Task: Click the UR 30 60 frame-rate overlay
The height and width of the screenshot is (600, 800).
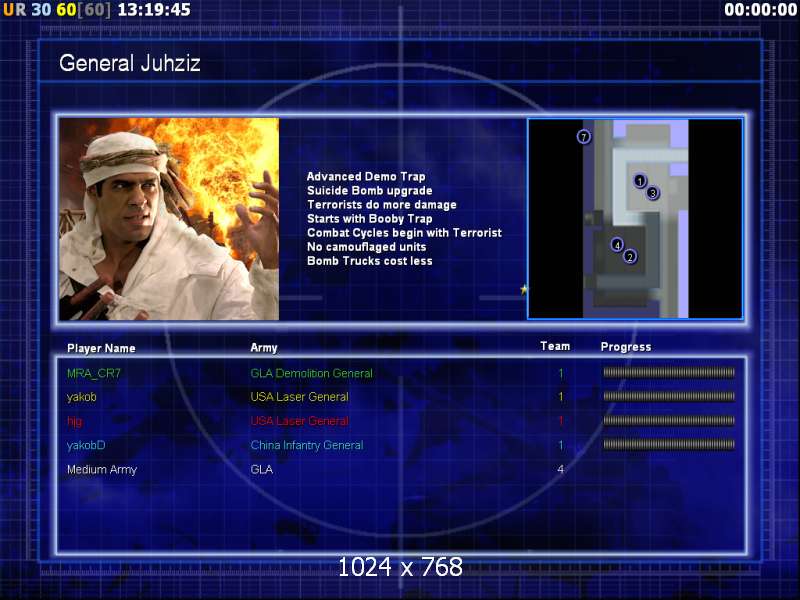Action: (x=57, y=10)
